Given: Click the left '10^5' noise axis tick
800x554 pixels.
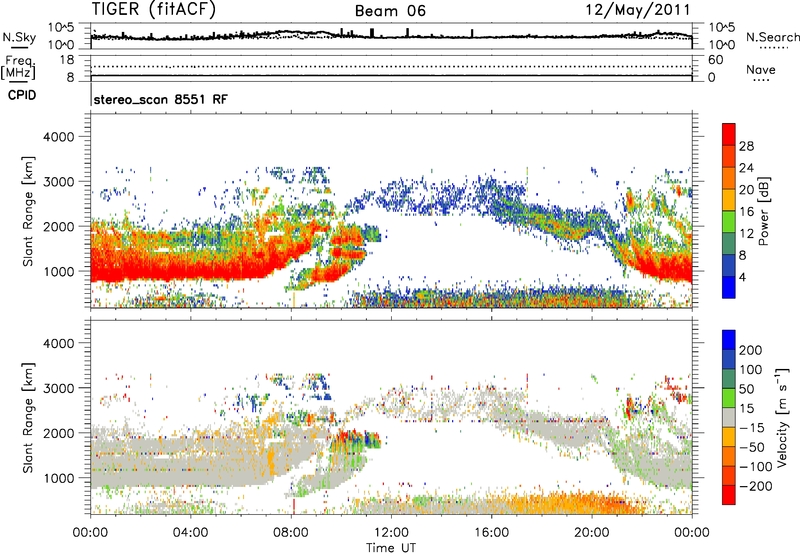Looking at the screenshot, I should coord(61,28).
